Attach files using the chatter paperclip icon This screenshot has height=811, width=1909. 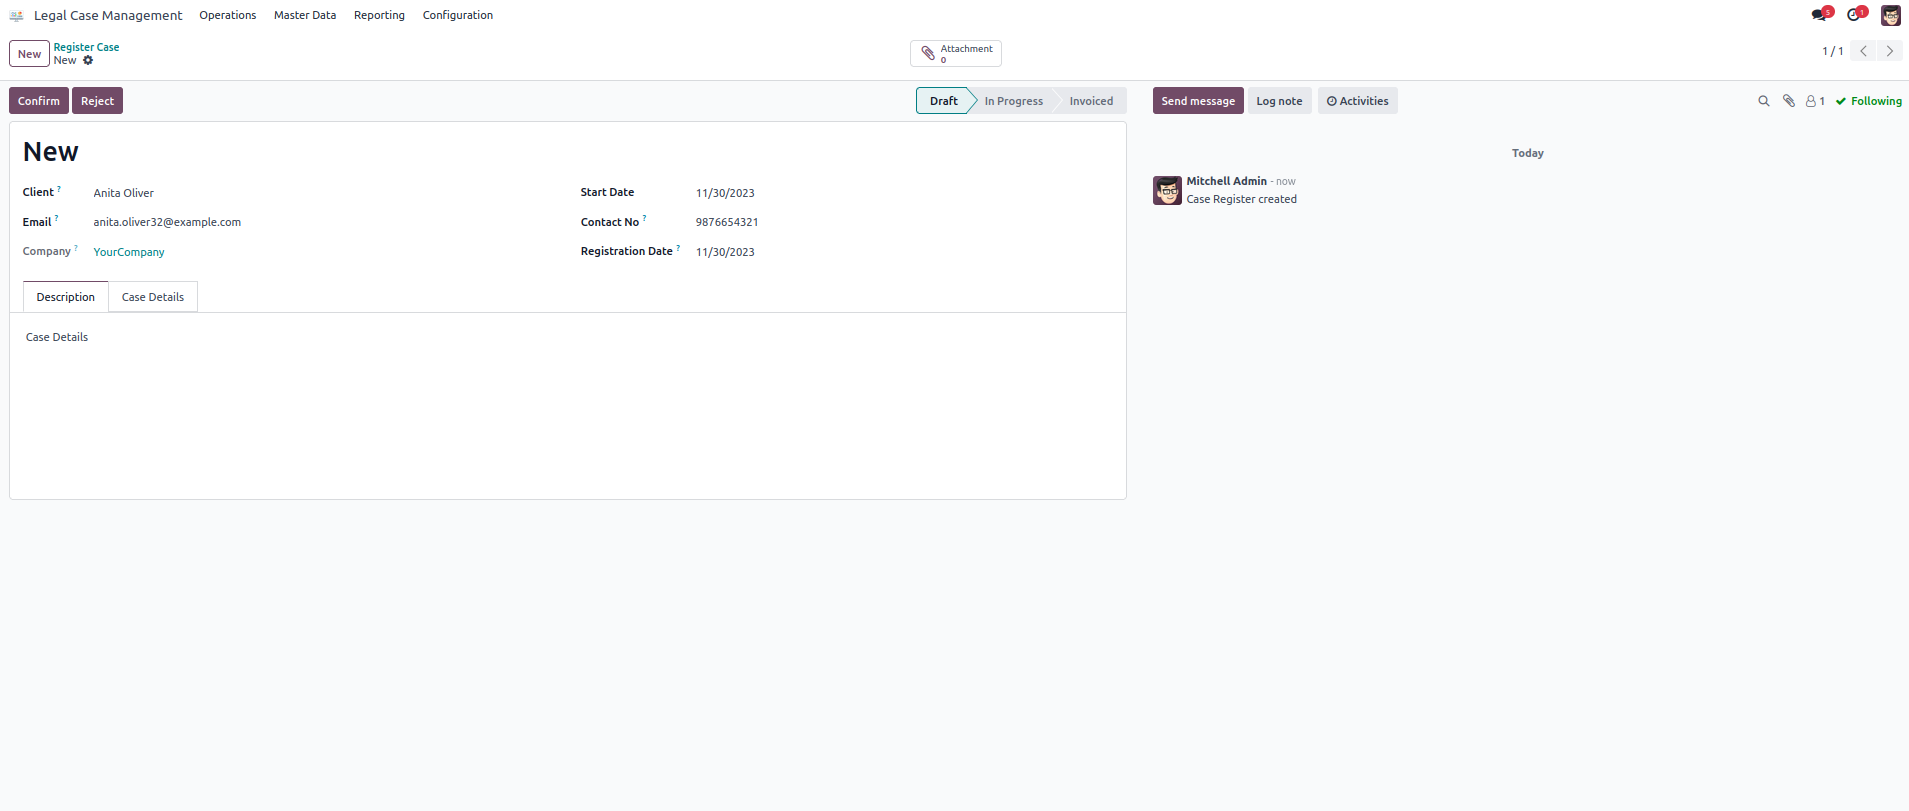[1789, 101]
